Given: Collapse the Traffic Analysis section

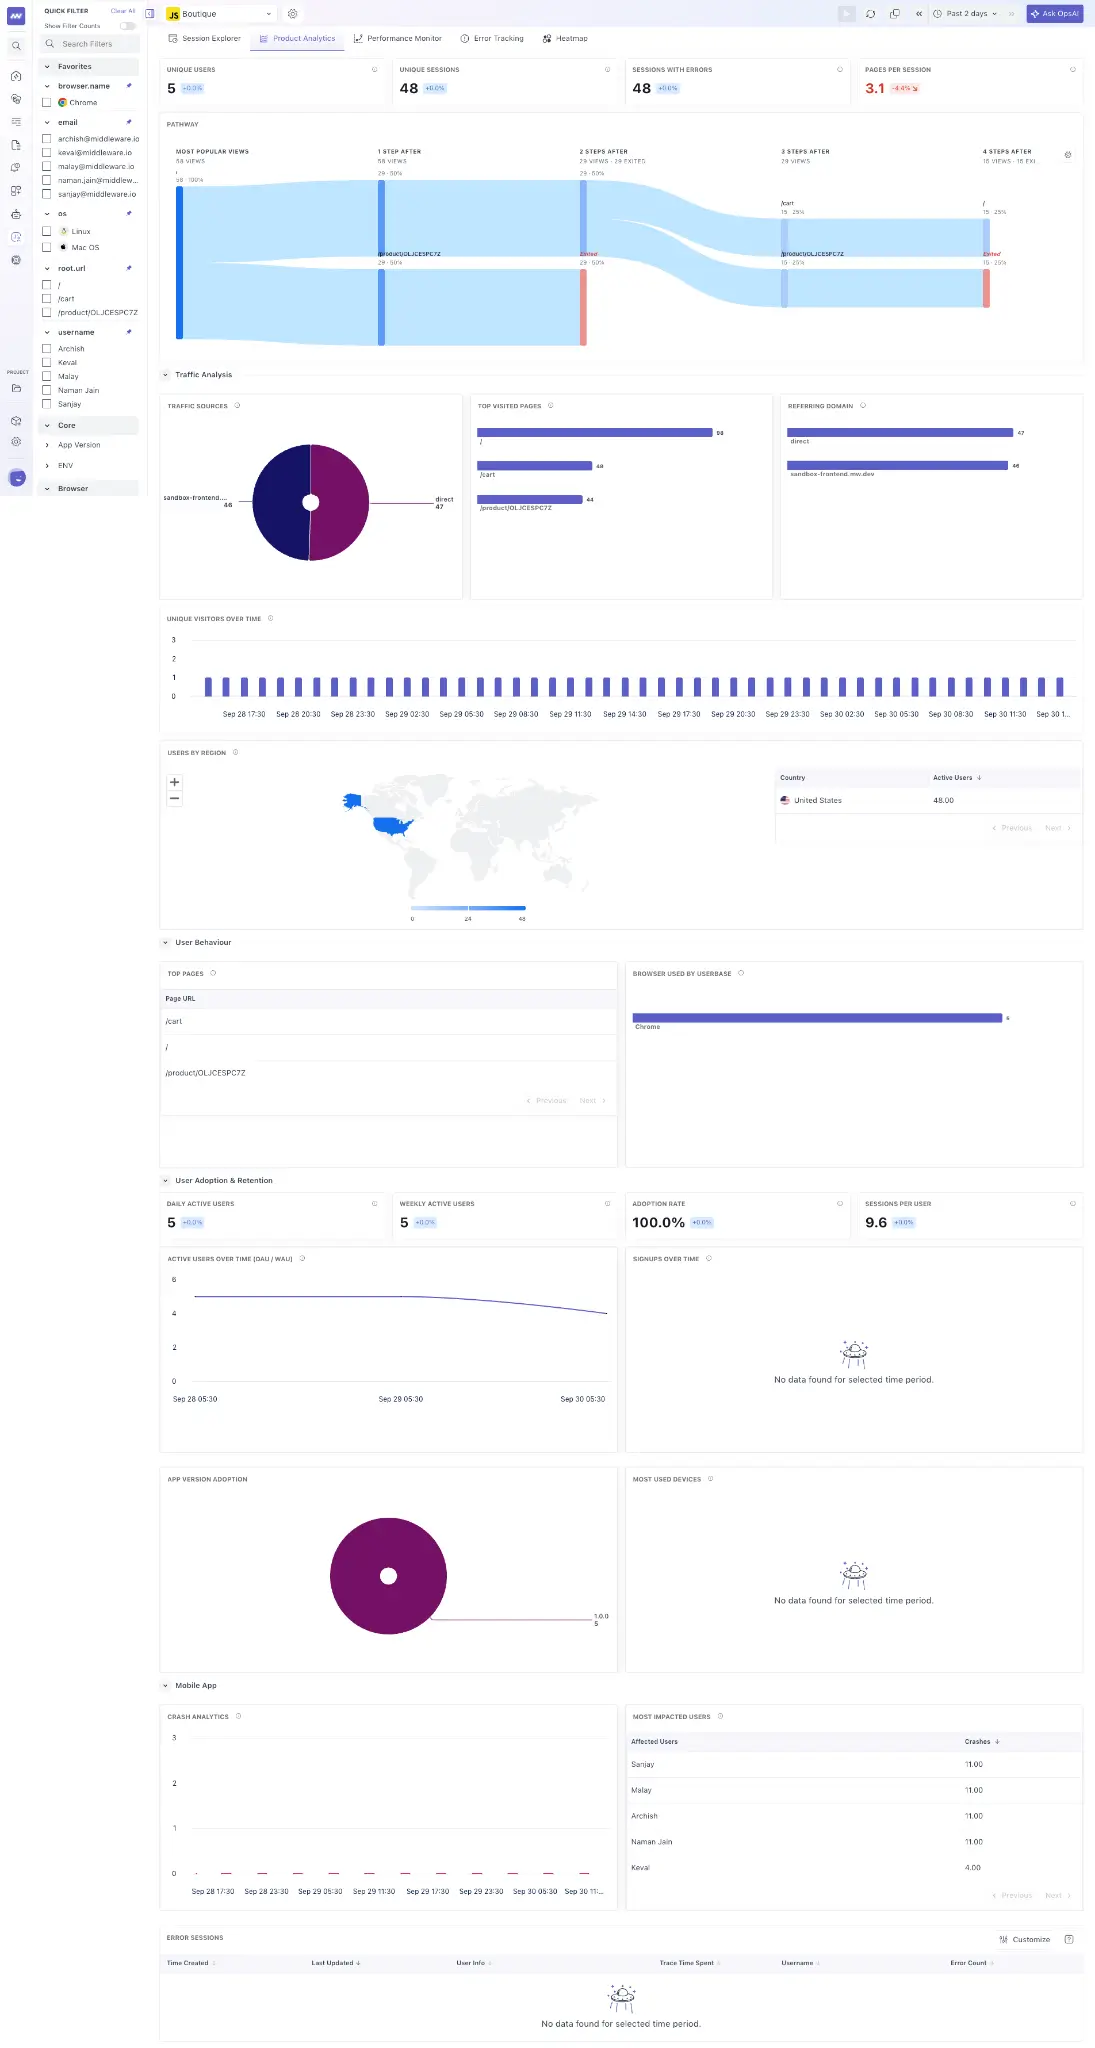Looking at the screenshot, I should click(165, 375).
